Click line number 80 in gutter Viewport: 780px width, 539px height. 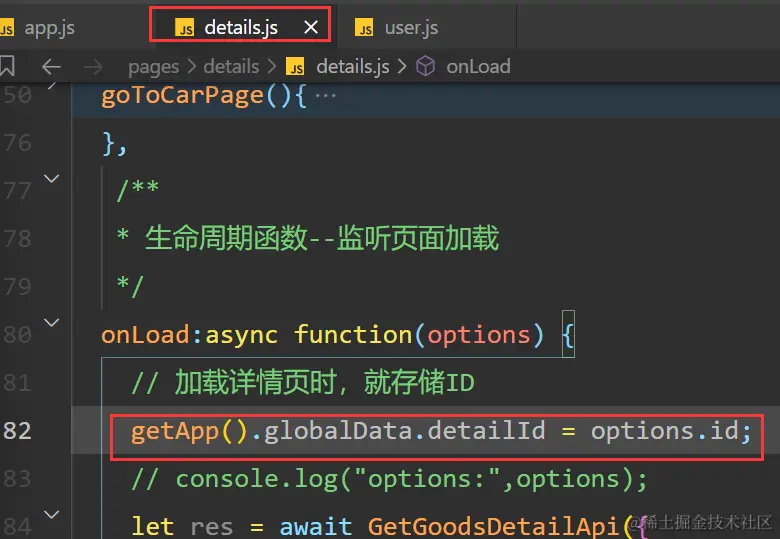tap(17, 335)
